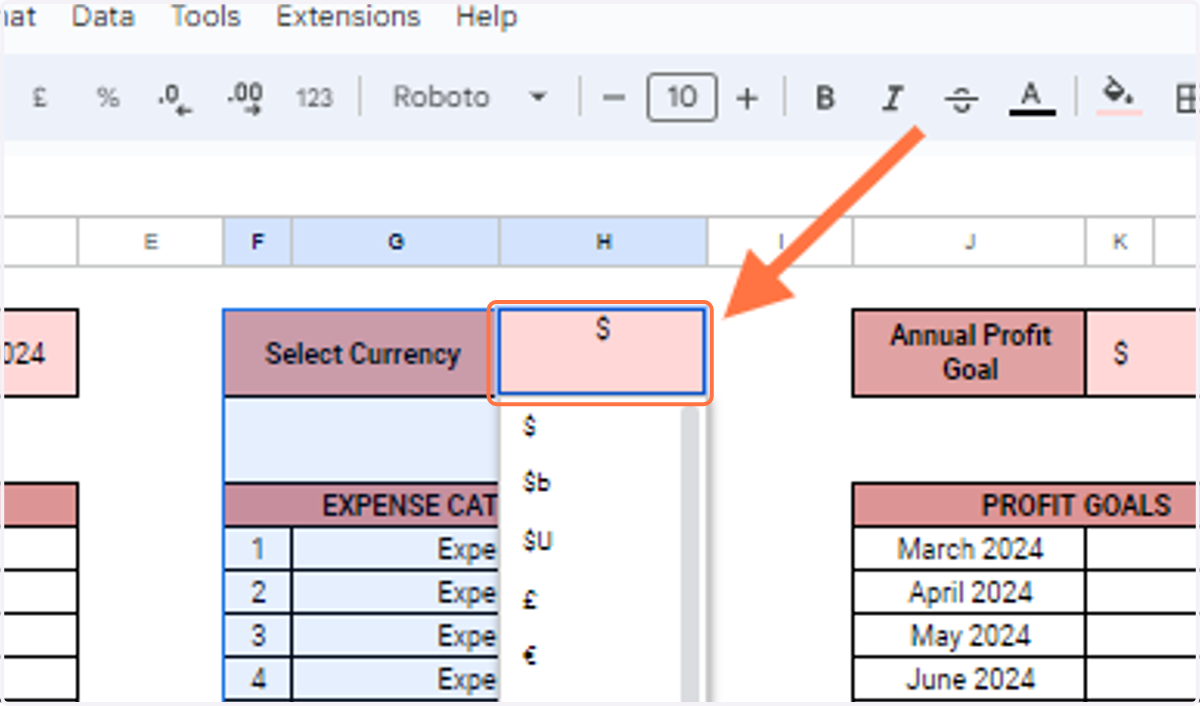Select expense row number 3 cell
Image resolution: width=1200 pixels, height=706 pixels.
click(x=258, y=636)
